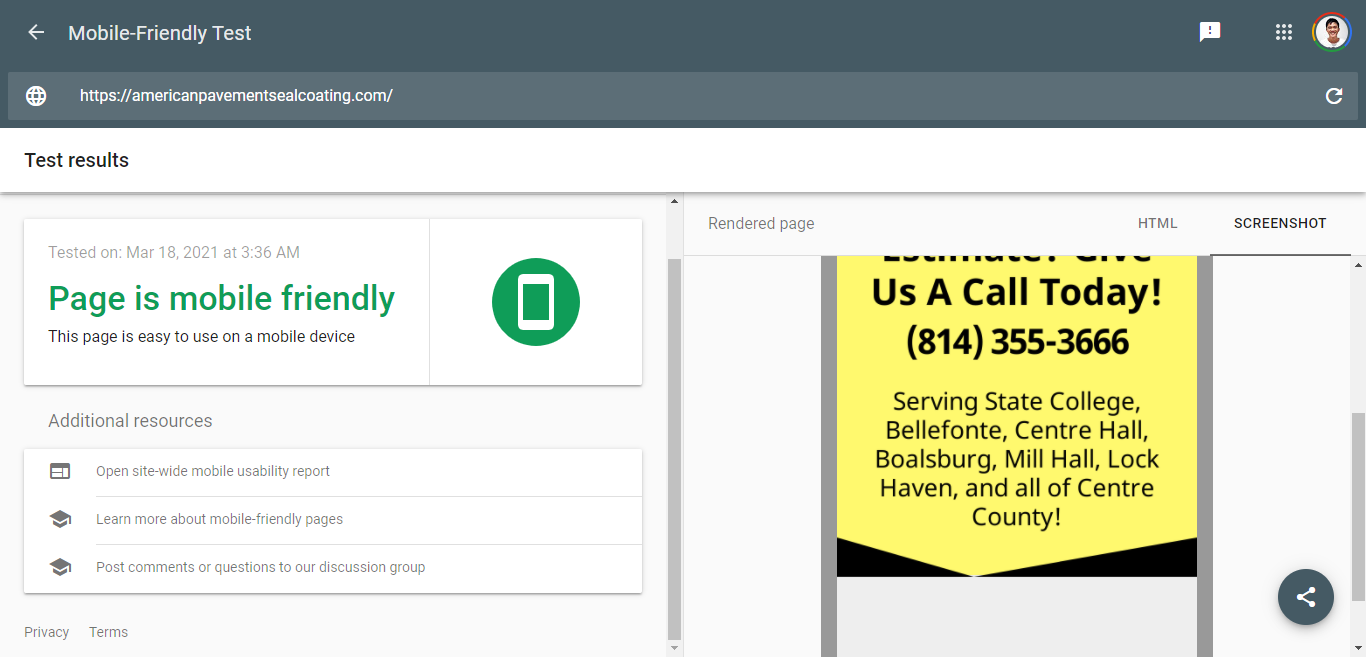This screenshot has width=1366, height=657.
Task: Go back using the arrow icon
Action: (x=36, y=32)
